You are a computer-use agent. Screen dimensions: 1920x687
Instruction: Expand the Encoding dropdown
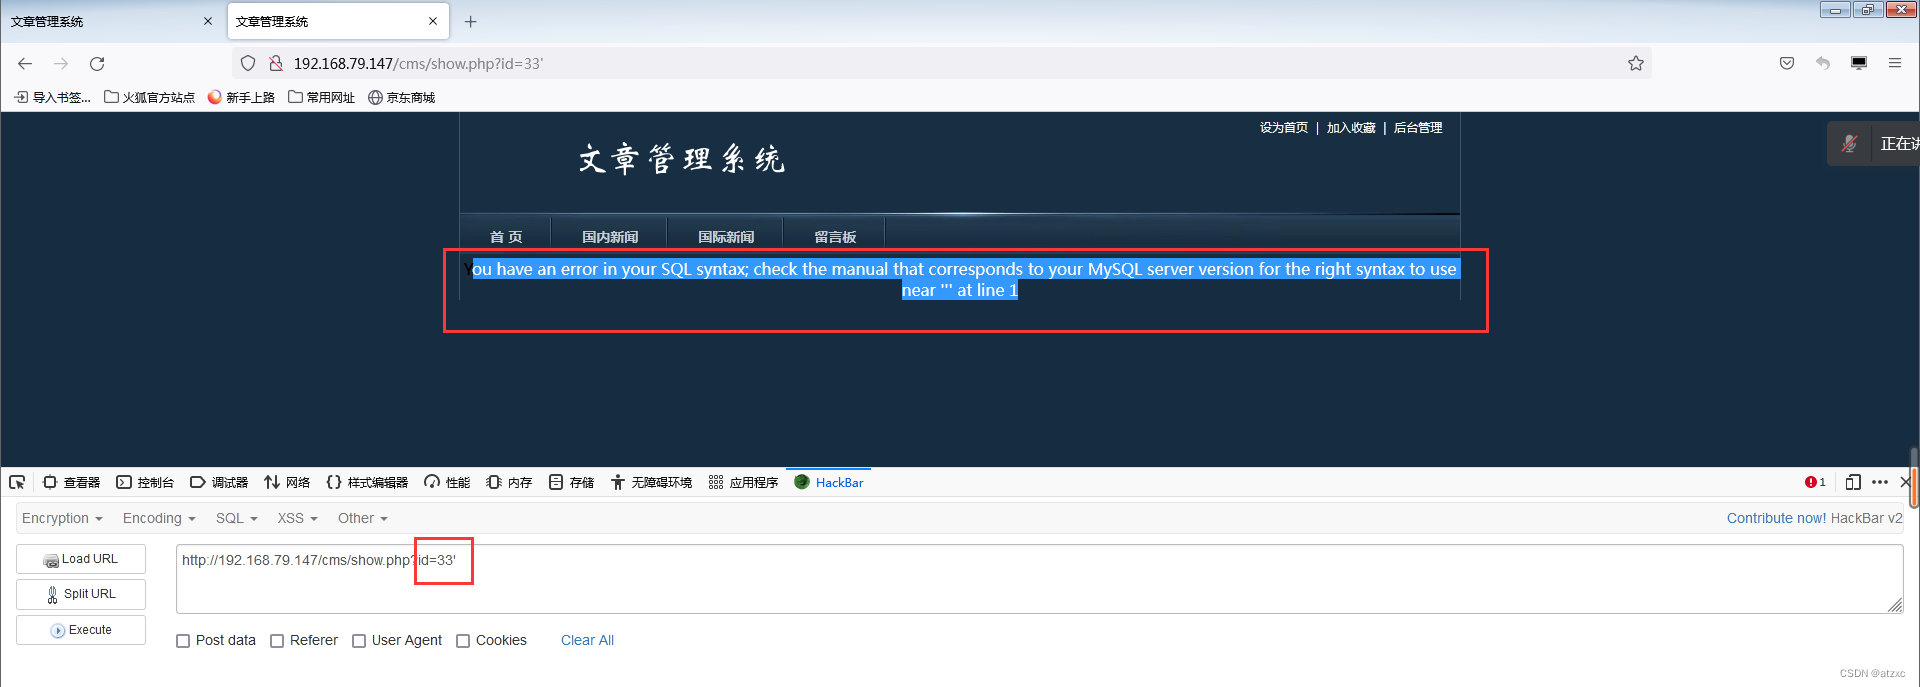pos(159,518)
